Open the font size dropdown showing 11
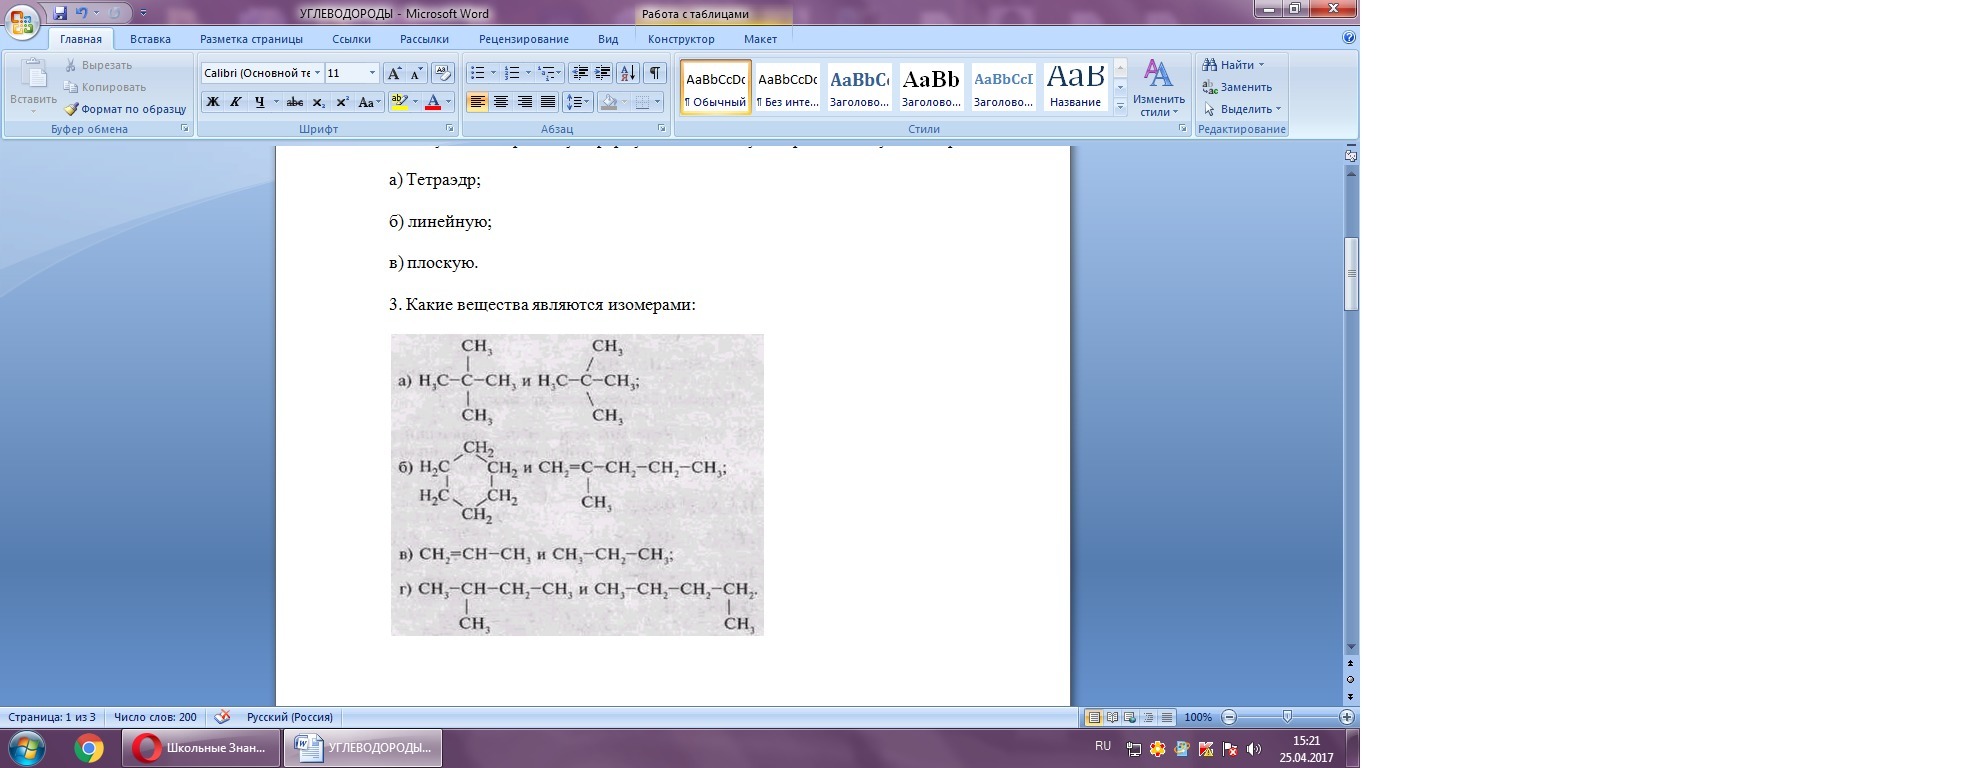Image resolution: width=1966 pixels, height=768 pixels. click(x=373, y=73)
